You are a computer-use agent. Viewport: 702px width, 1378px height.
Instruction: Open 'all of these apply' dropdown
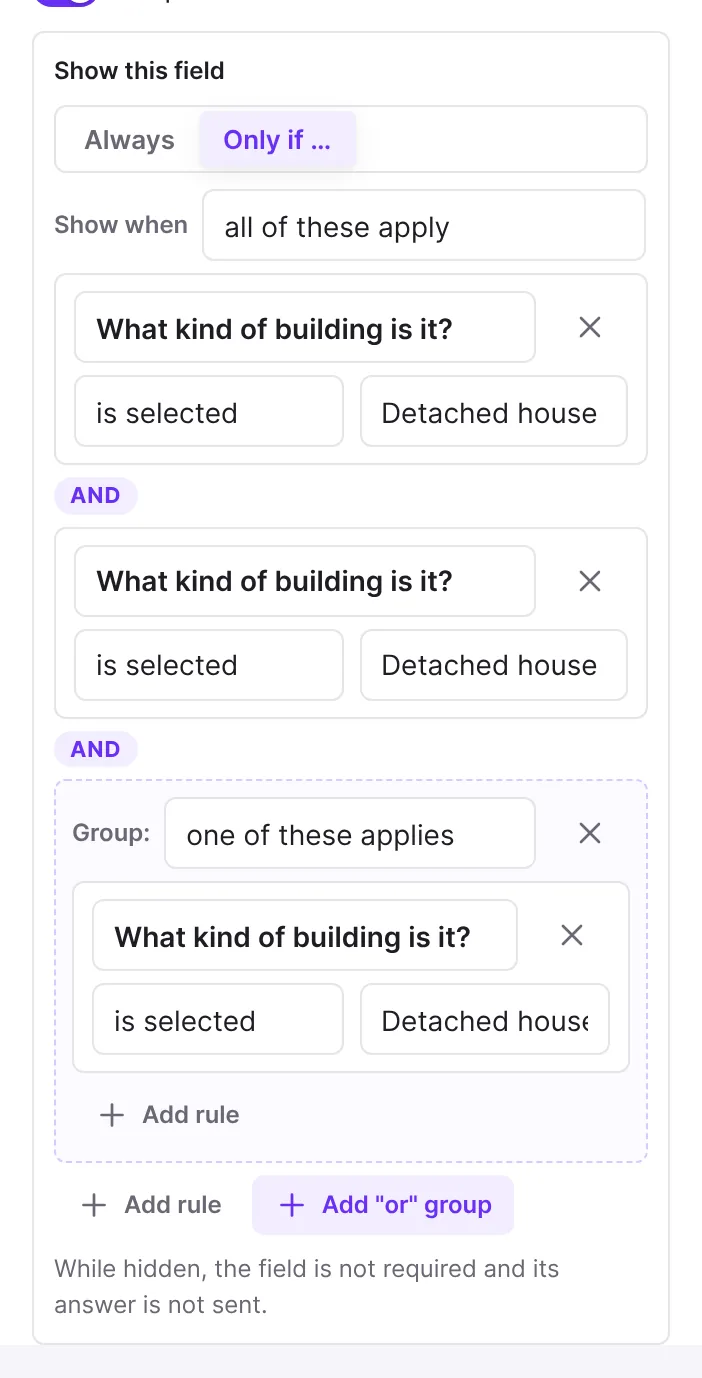point(424,226)
